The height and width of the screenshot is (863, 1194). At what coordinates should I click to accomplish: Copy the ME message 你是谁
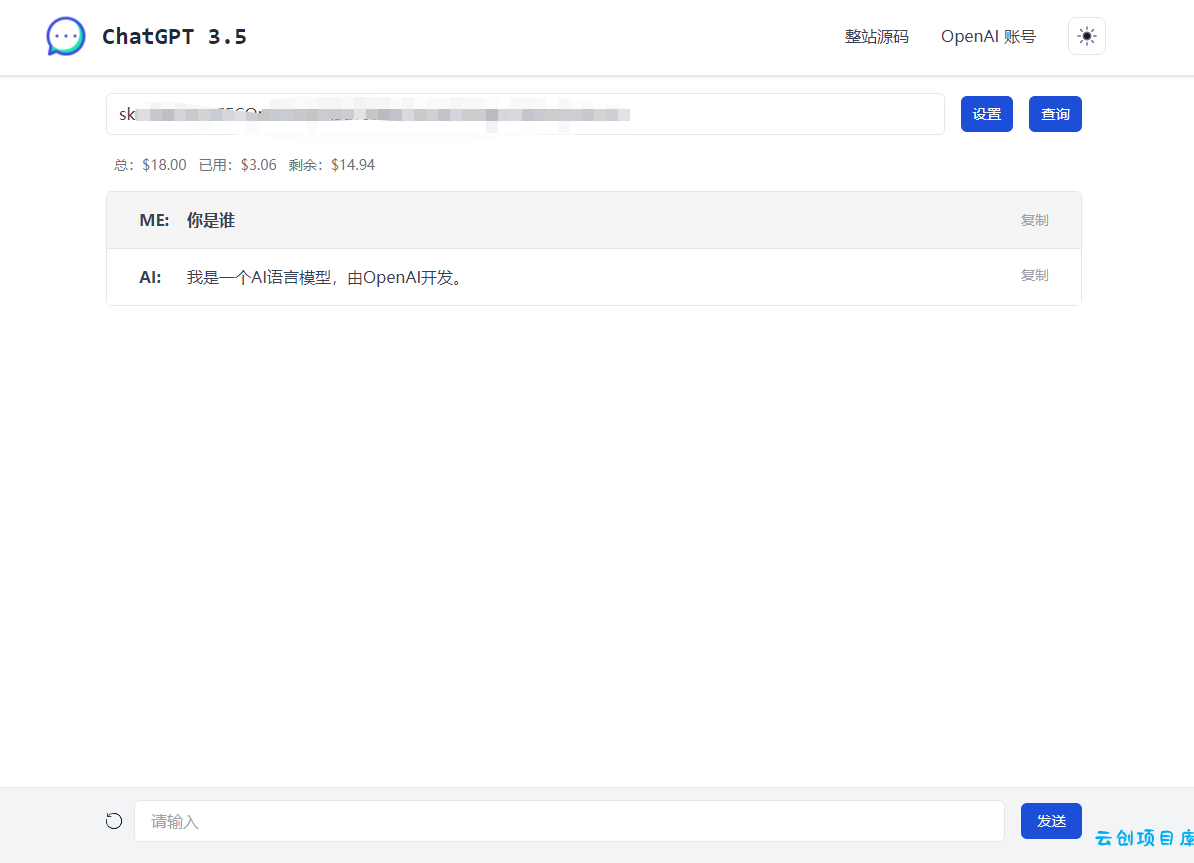1034,220
